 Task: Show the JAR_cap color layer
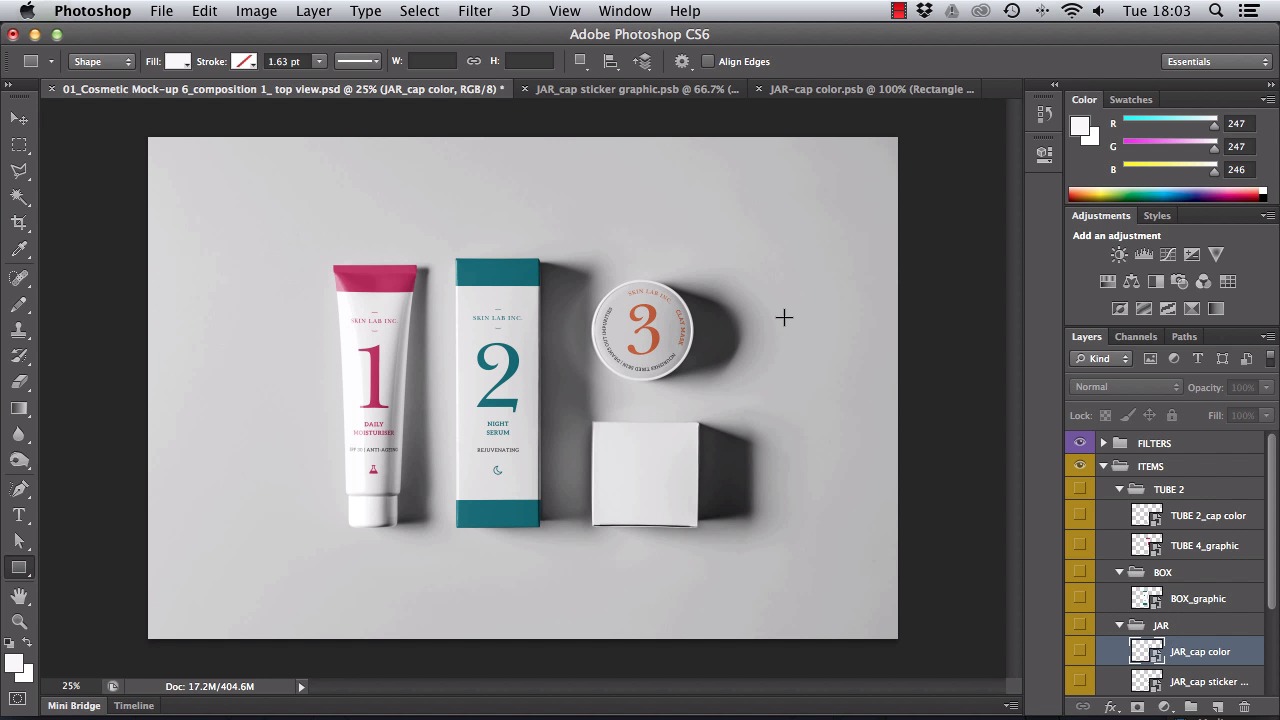pos(1079,652)
